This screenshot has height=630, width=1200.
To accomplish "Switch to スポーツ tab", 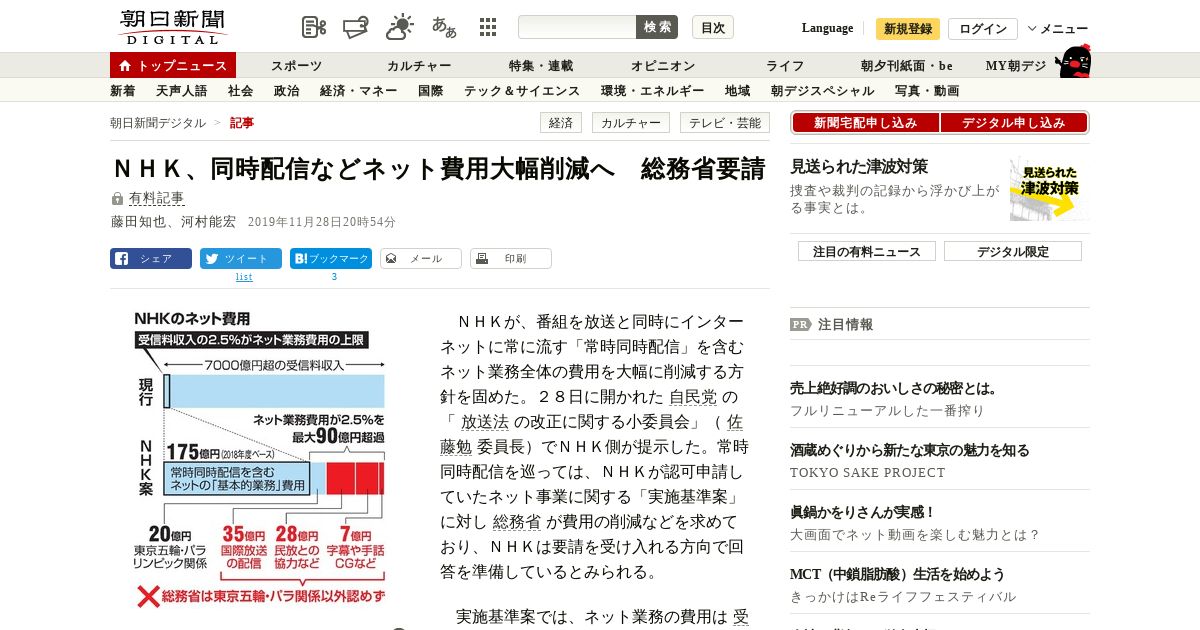I will tap(297, 66).
